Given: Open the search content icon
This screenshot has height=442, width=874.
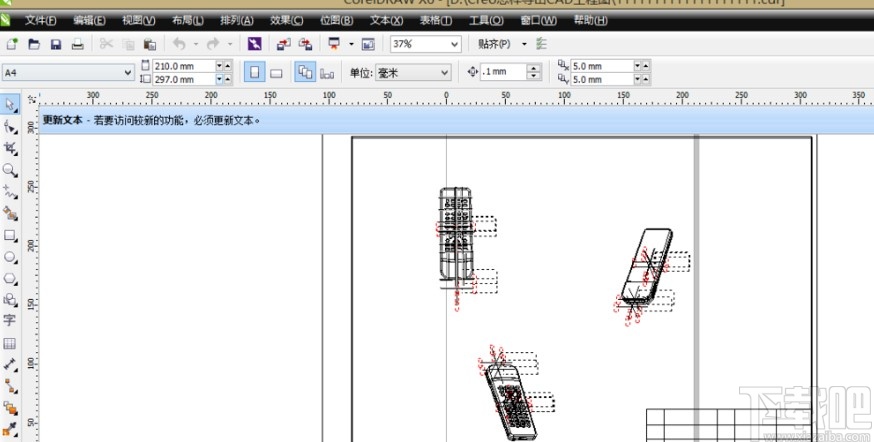Looking at the screenshot, I should coord(254,44).
